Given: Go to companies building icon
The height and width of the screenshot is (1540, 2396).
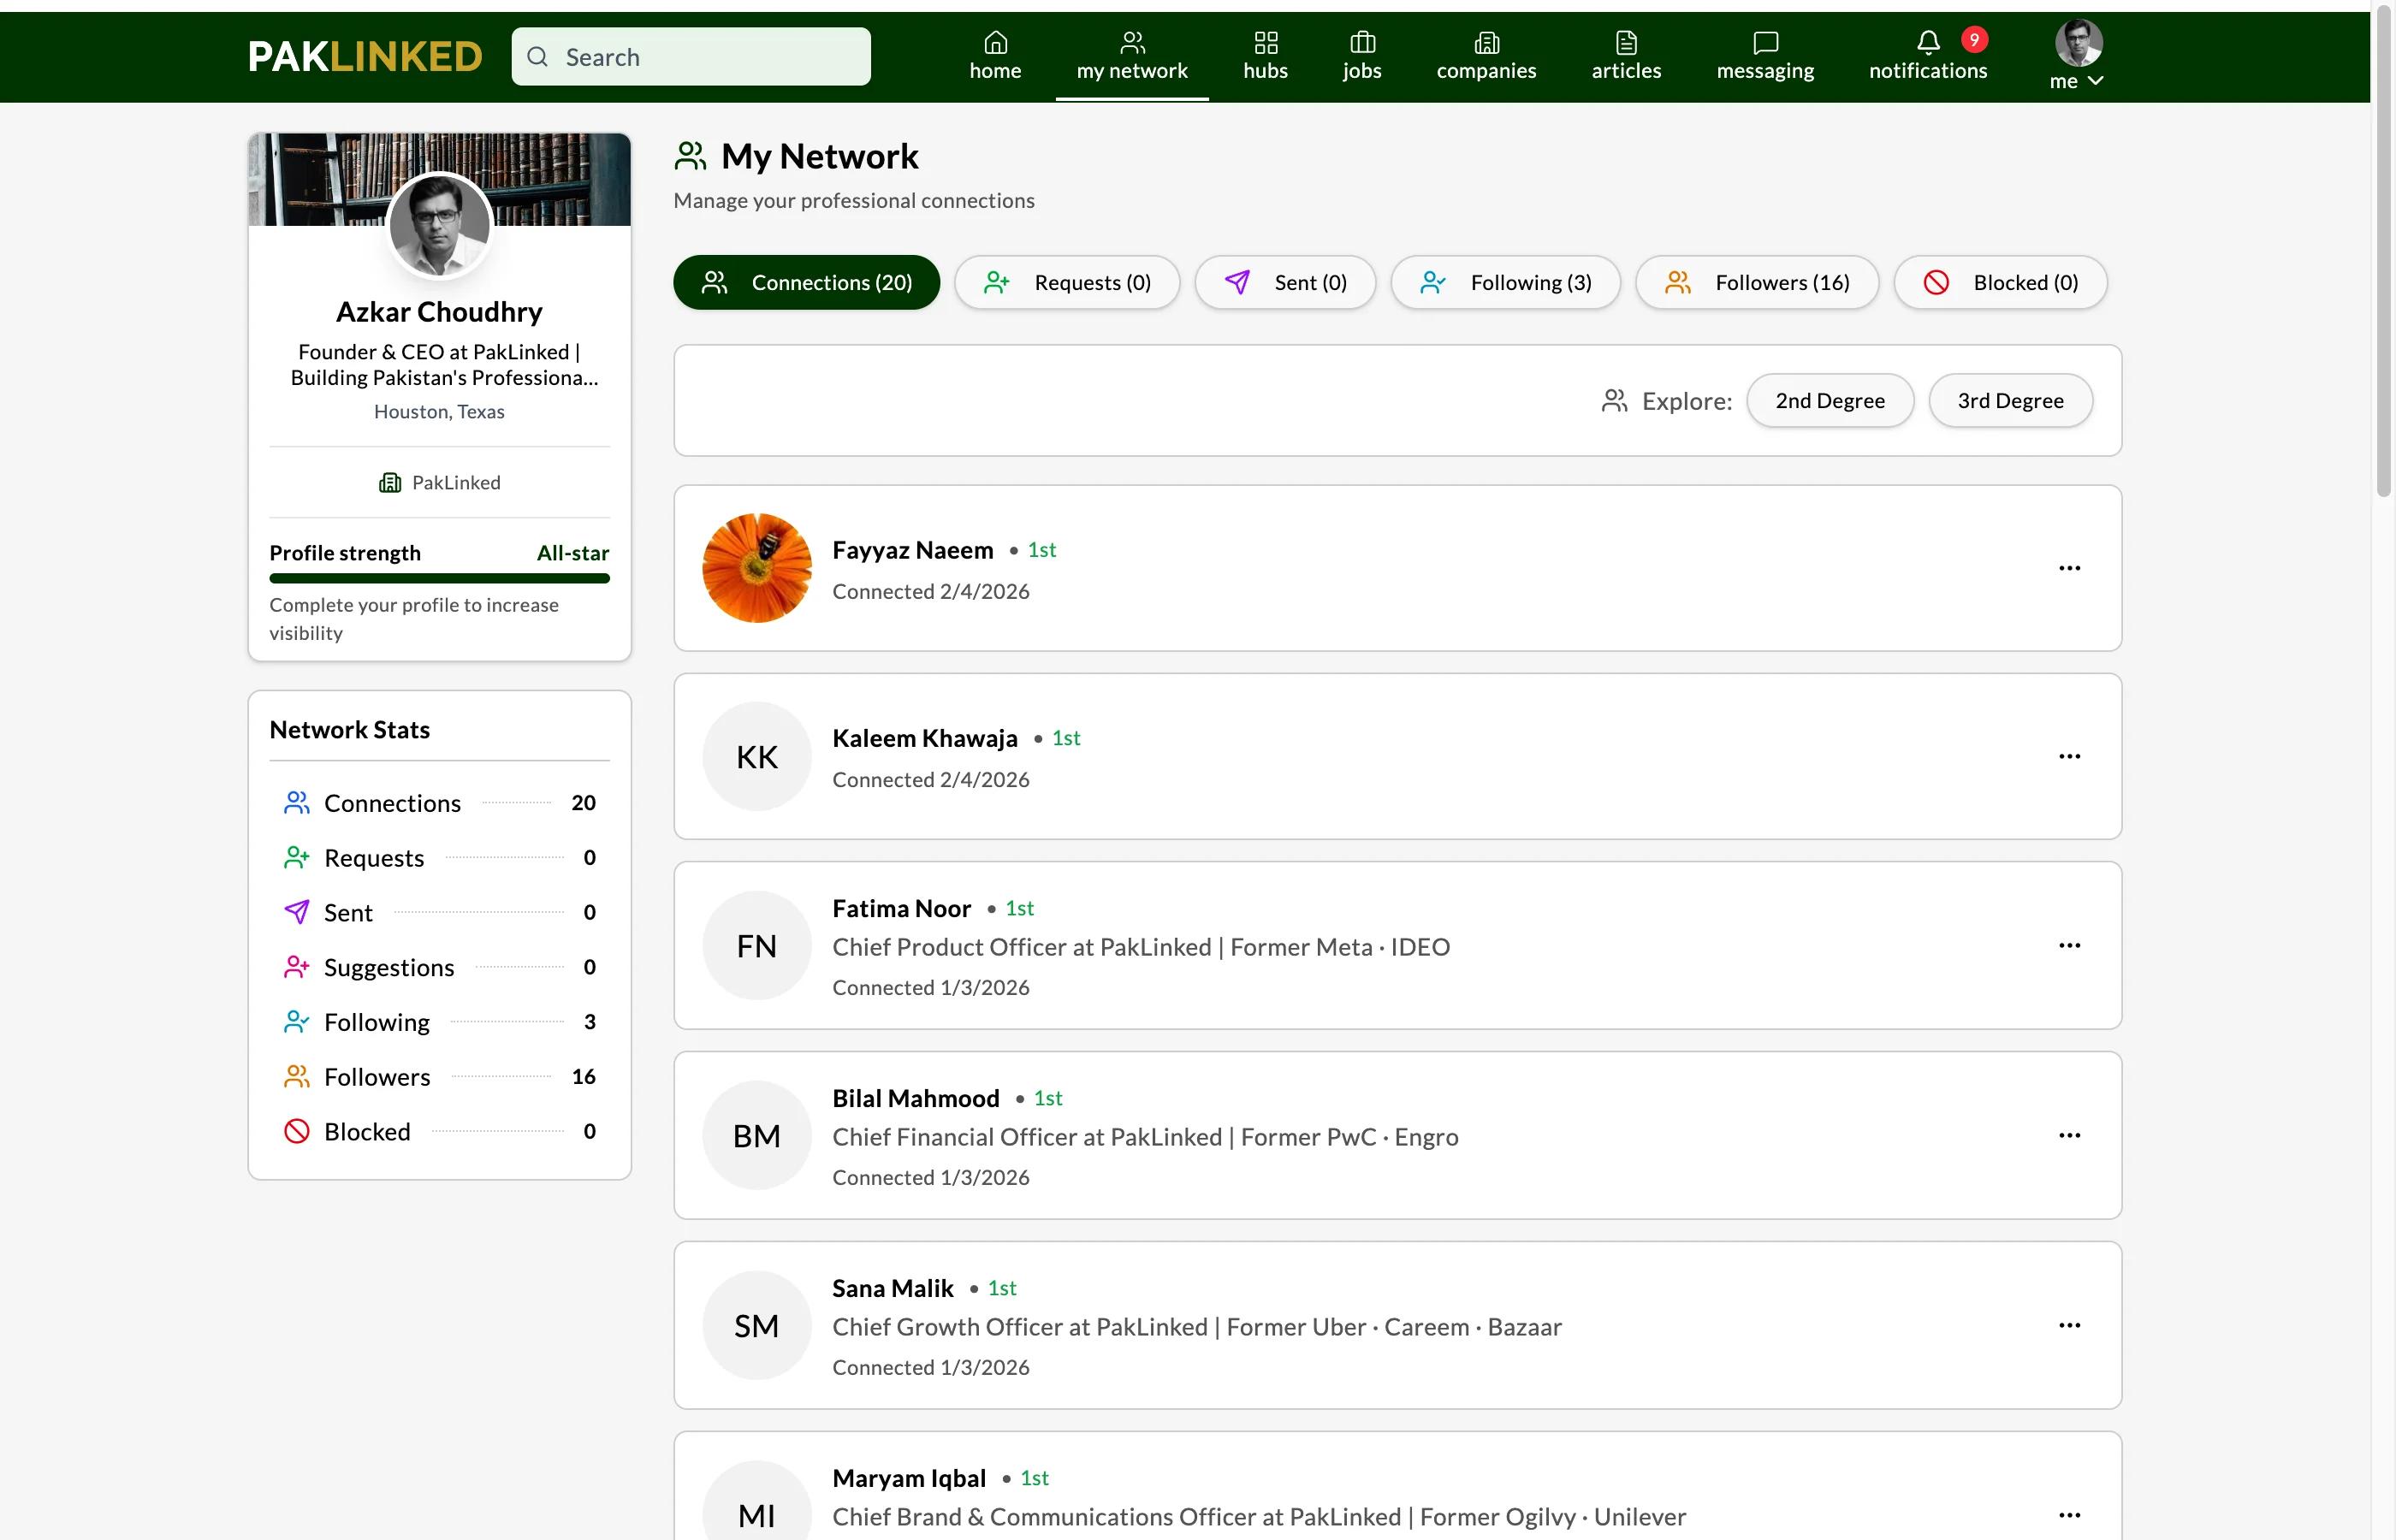Looking at the screenshot, I should [x=1486, y=43].
